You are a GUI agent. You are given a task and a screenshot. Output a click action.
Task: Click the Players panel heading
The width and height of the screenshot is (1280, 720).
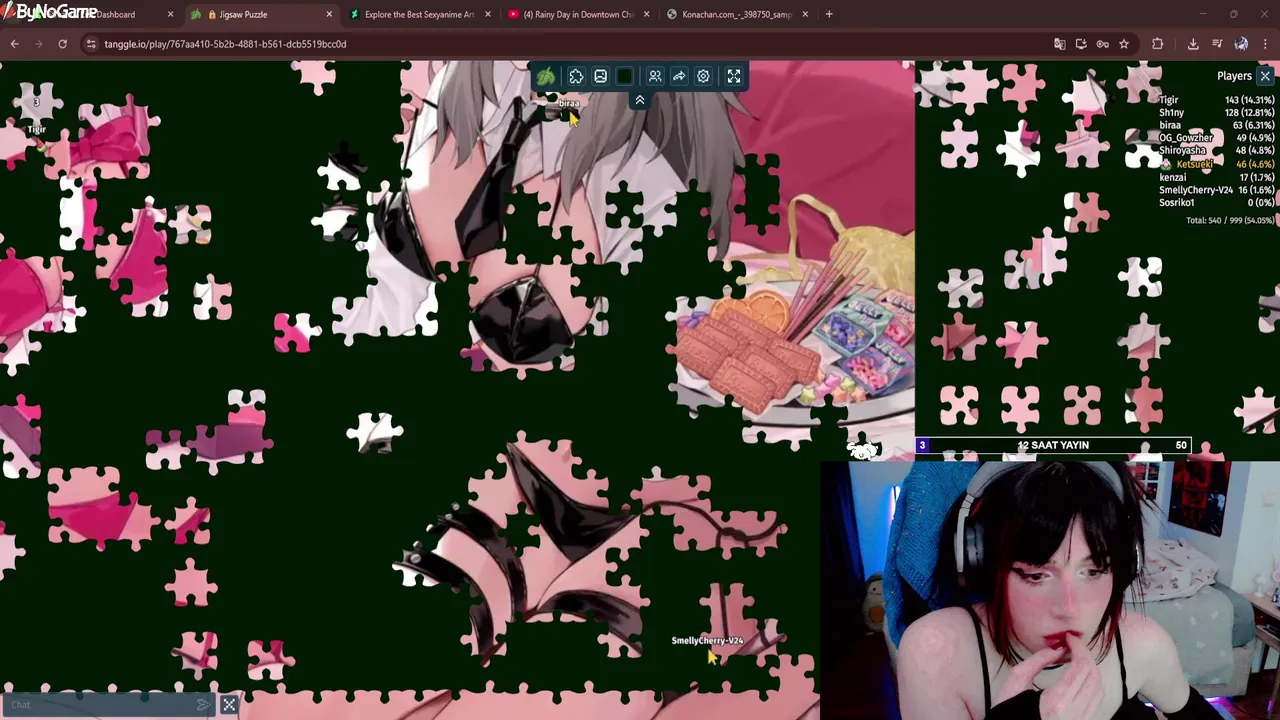(x=1234, y=76)
